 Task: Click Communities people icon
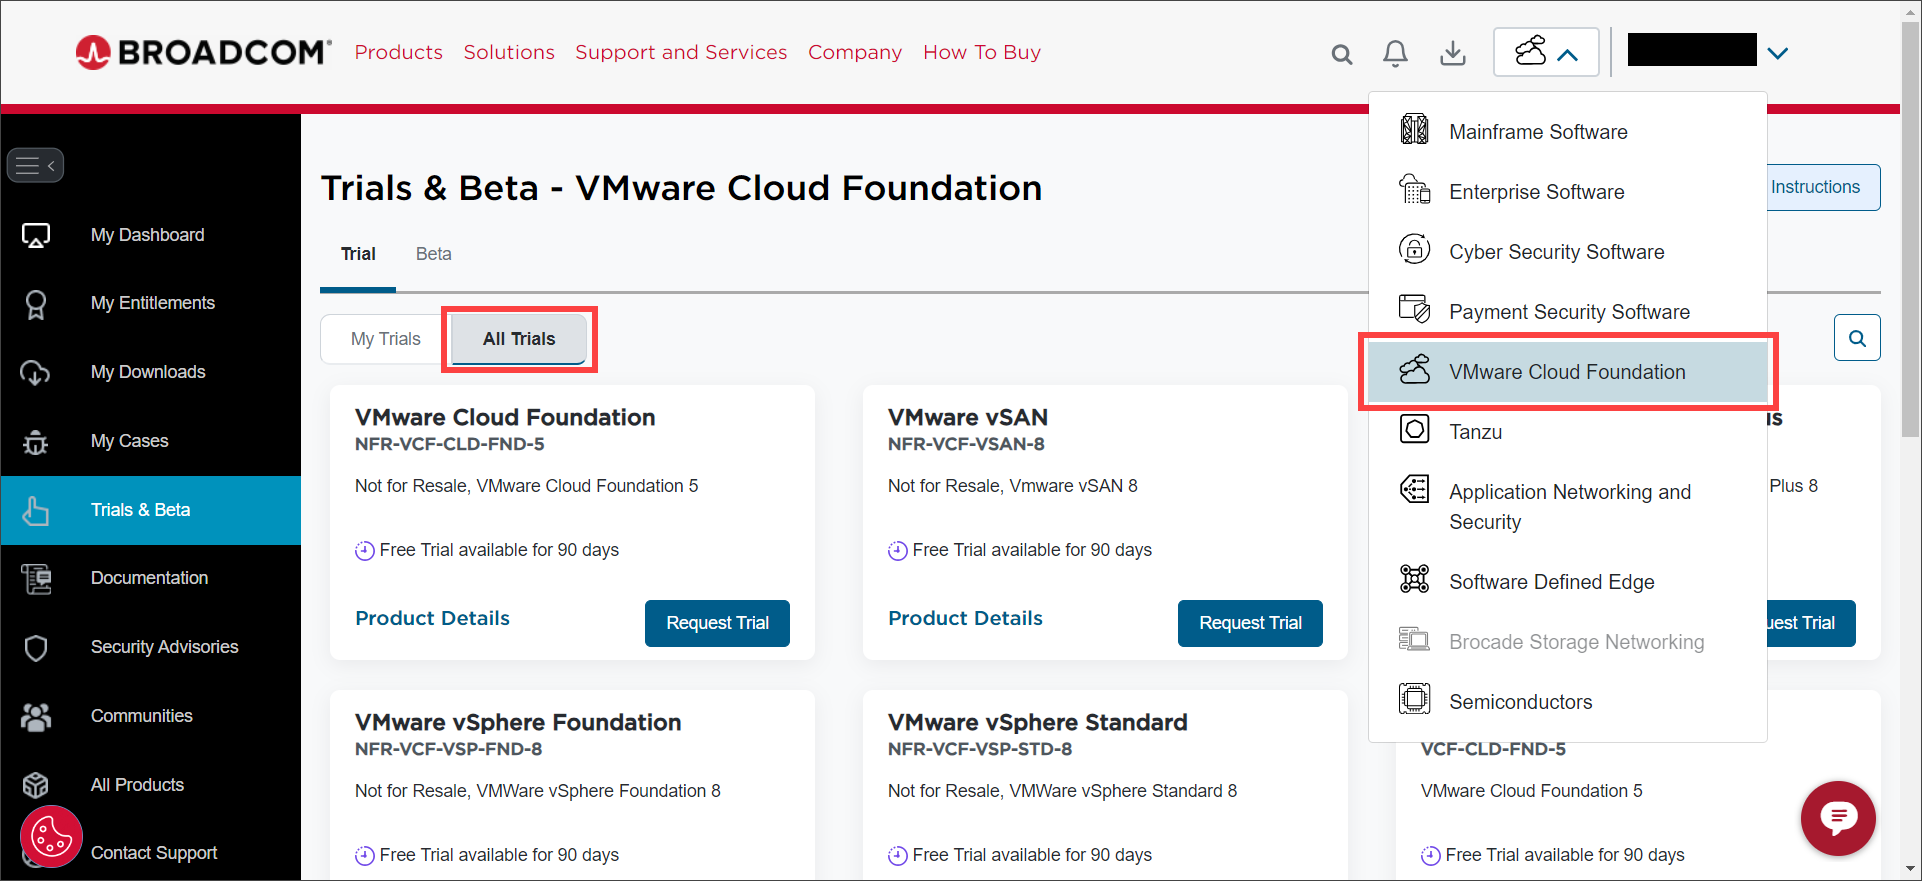[36, 717]
